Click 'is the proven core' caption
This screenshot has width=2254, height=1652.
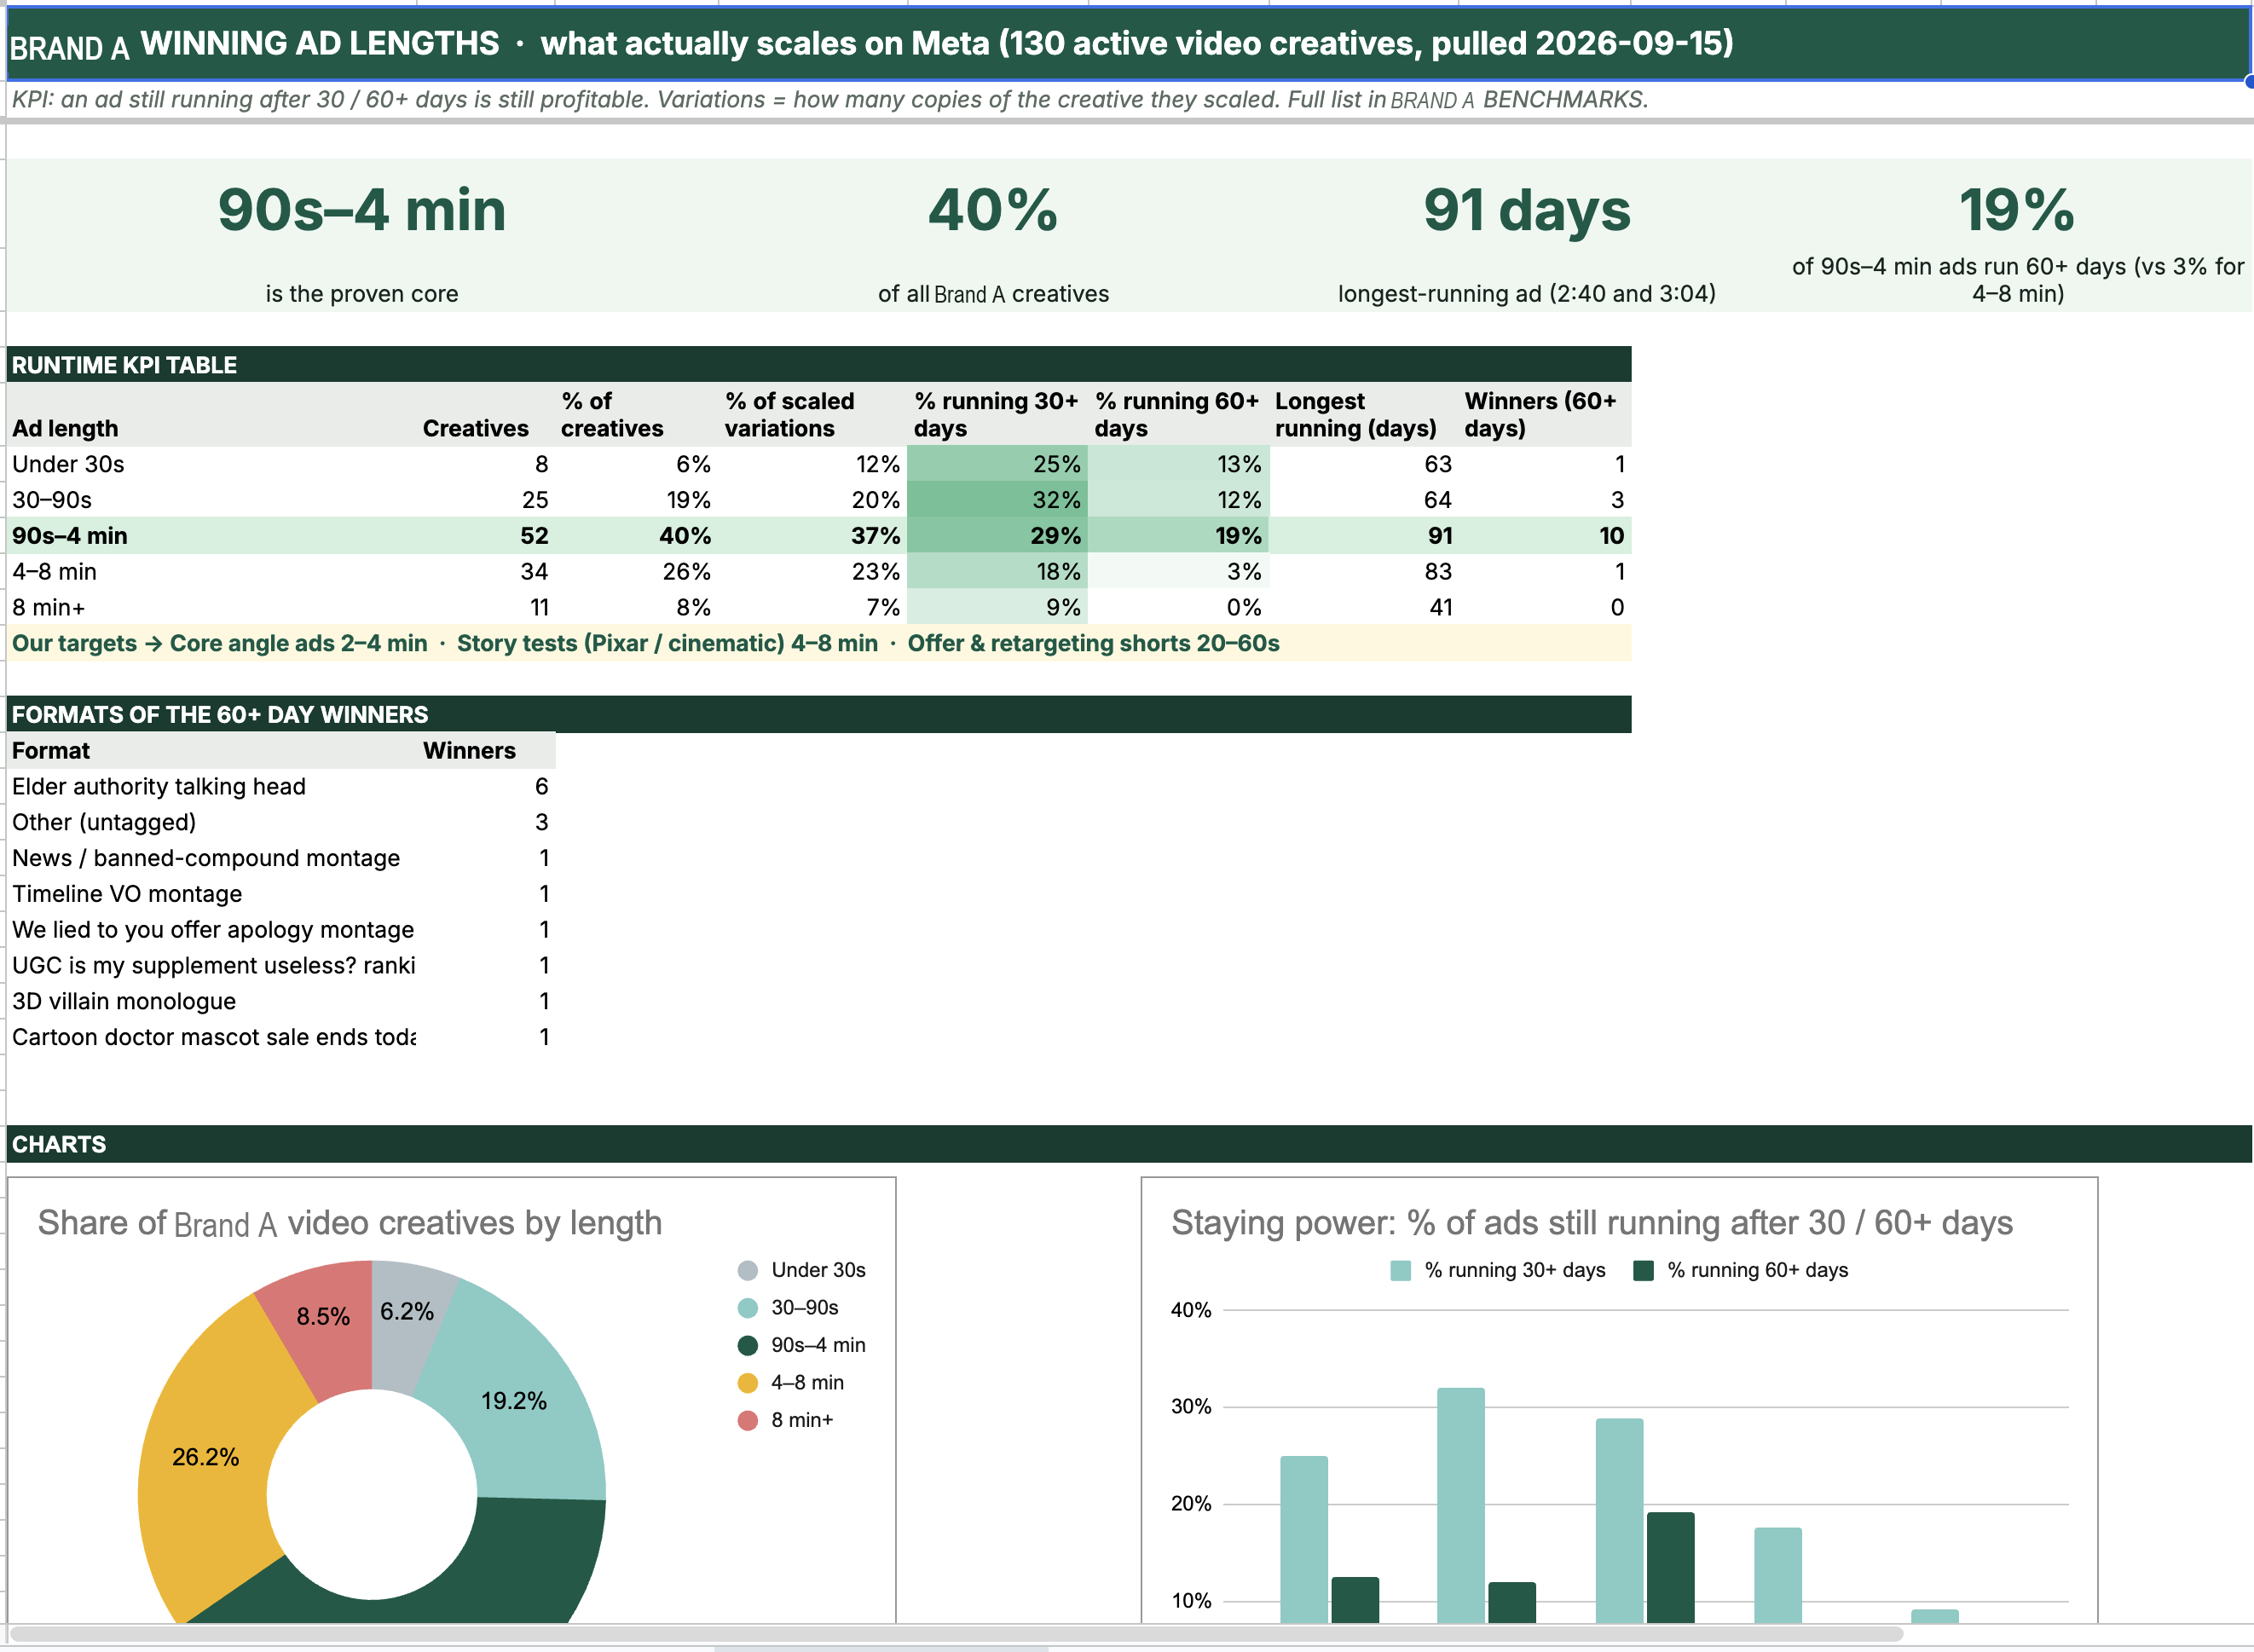tap(362, 294)
